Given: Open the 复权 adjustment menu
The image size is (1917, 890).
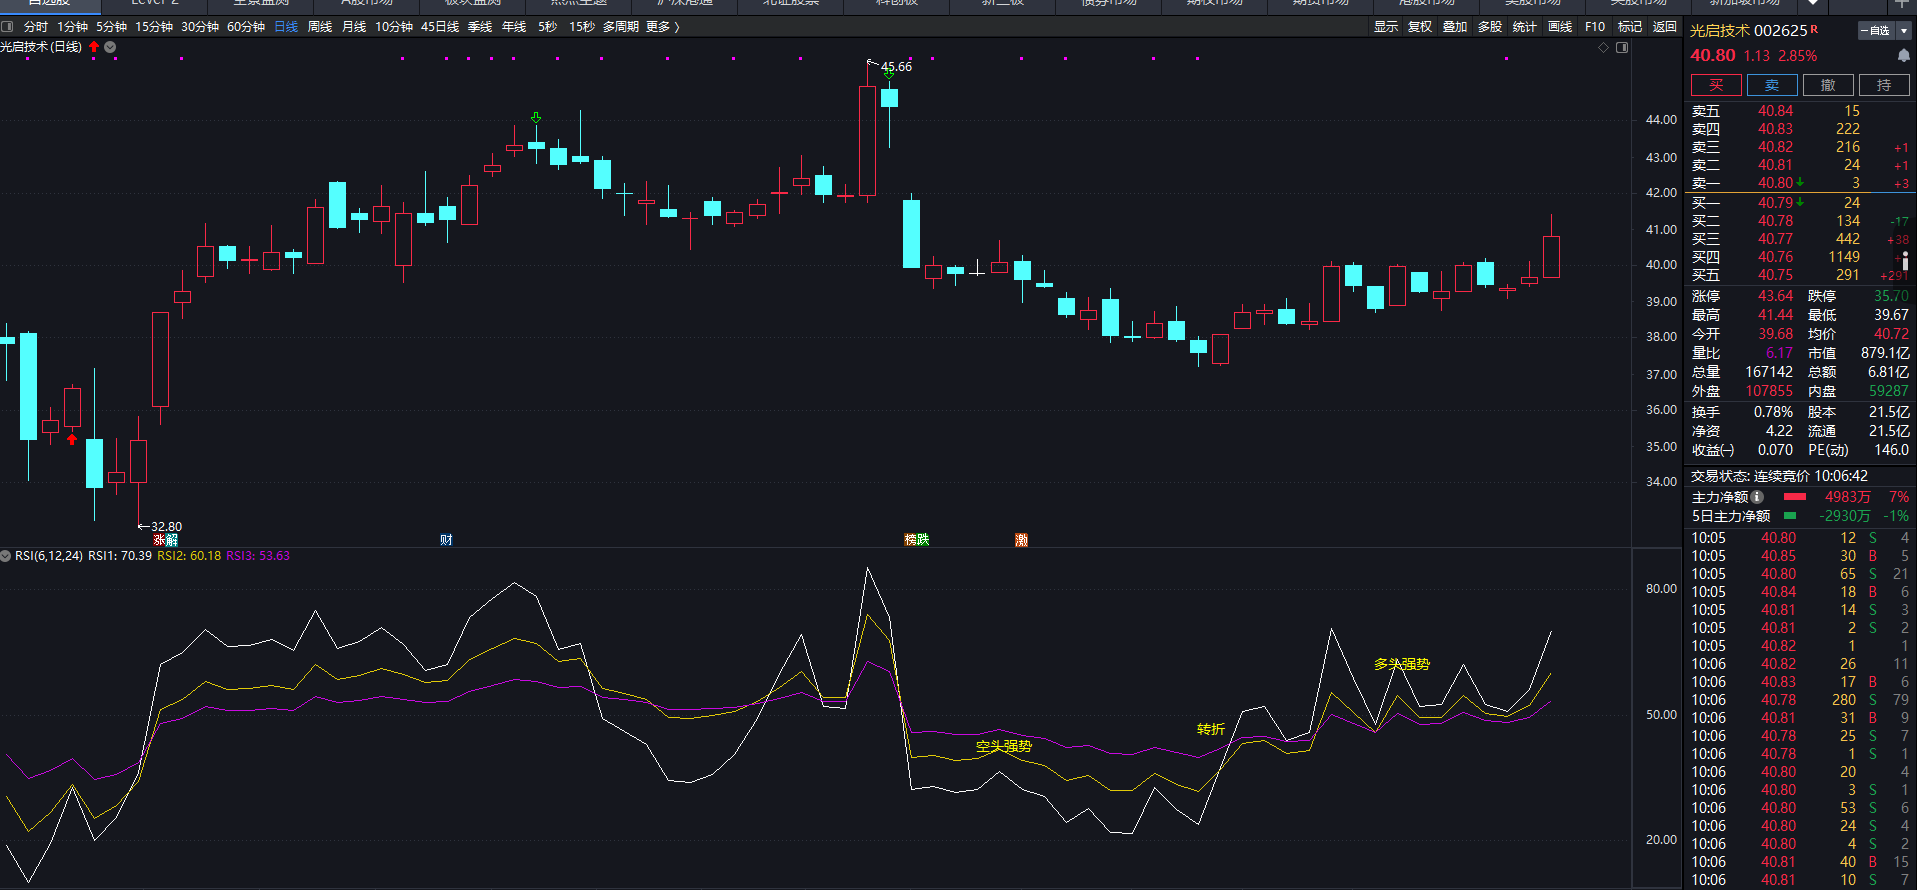Looking at the screenshot, I should click(x=1420, y=27).
